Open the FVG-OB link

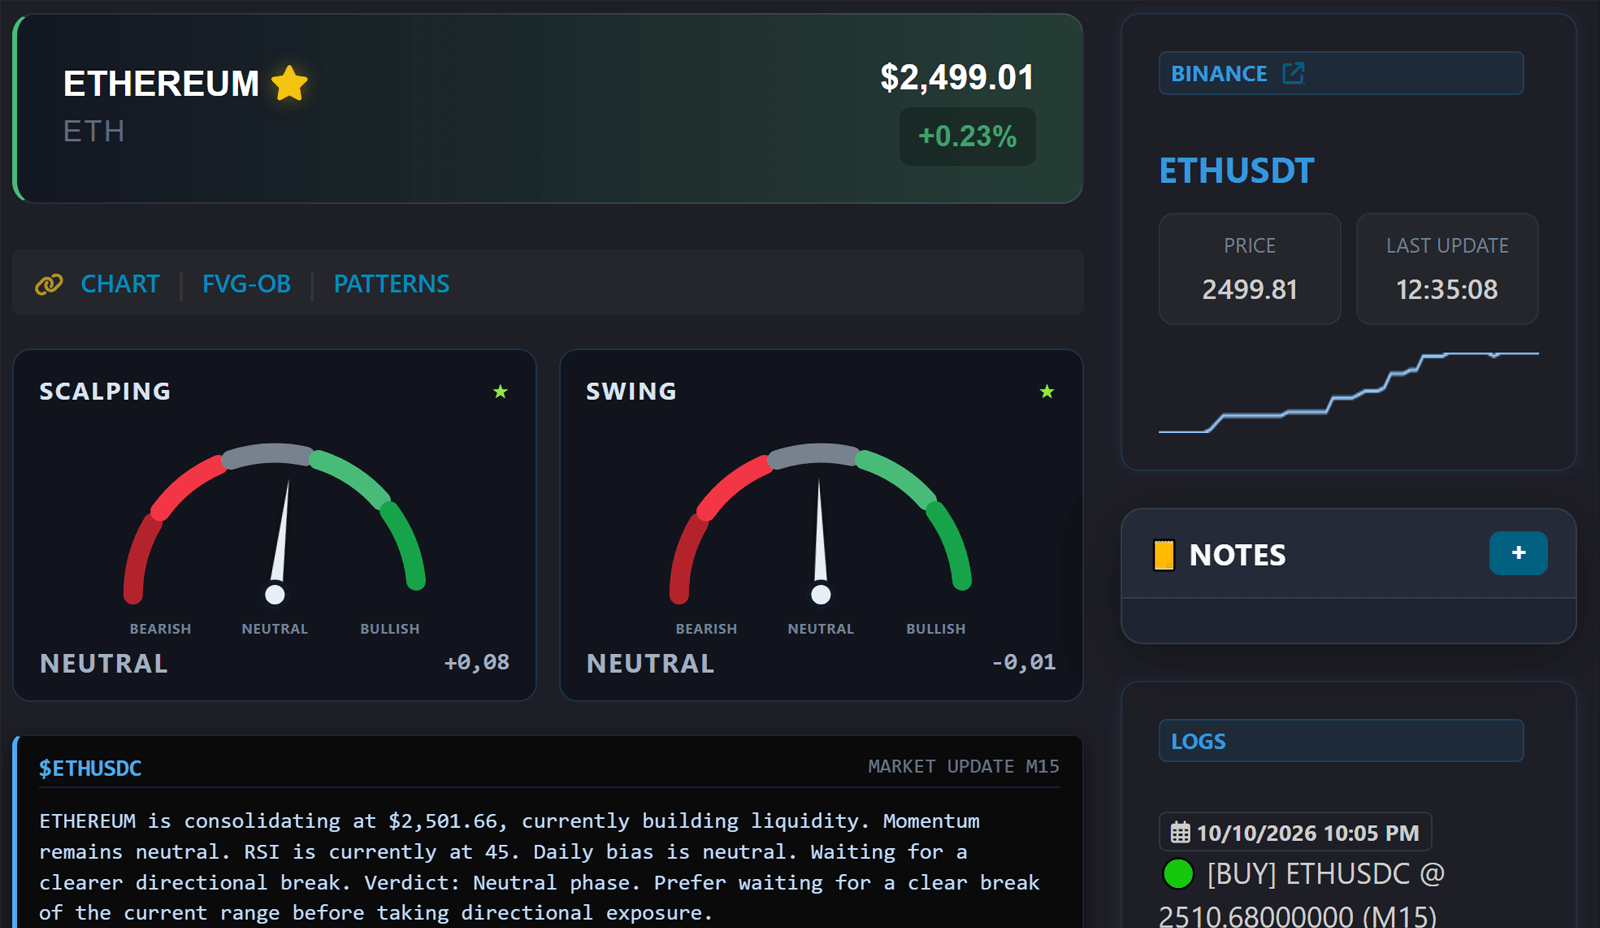(246, 284)
